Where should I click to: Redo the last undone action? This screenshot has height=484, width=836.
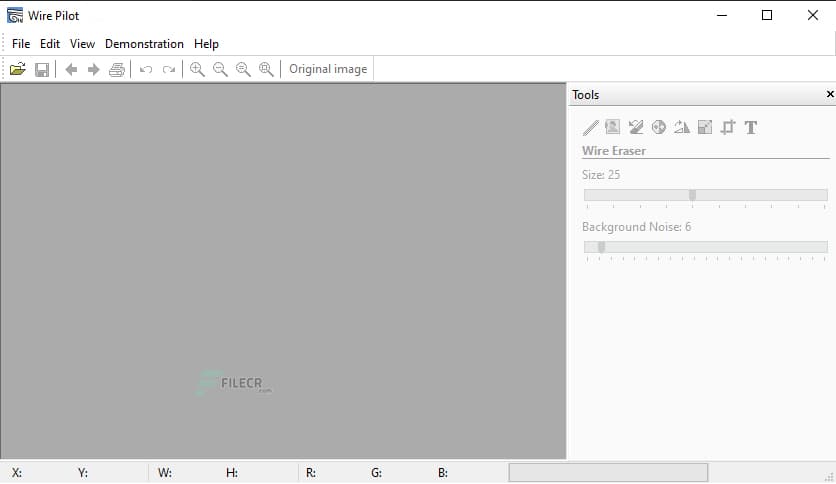click(168, 69)
